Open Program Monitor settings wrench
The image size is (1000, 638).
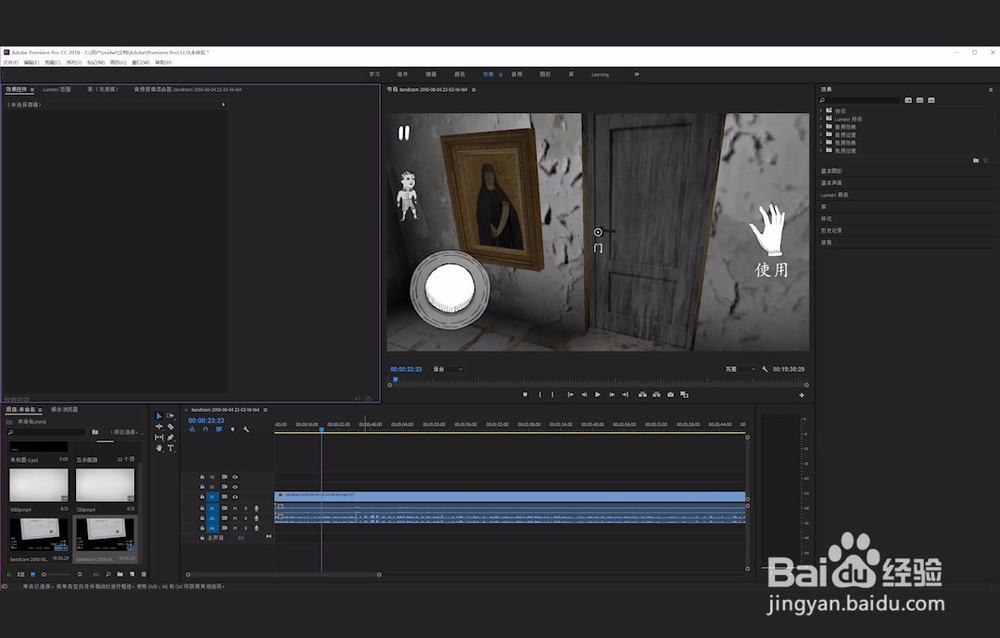pos(765,369)
